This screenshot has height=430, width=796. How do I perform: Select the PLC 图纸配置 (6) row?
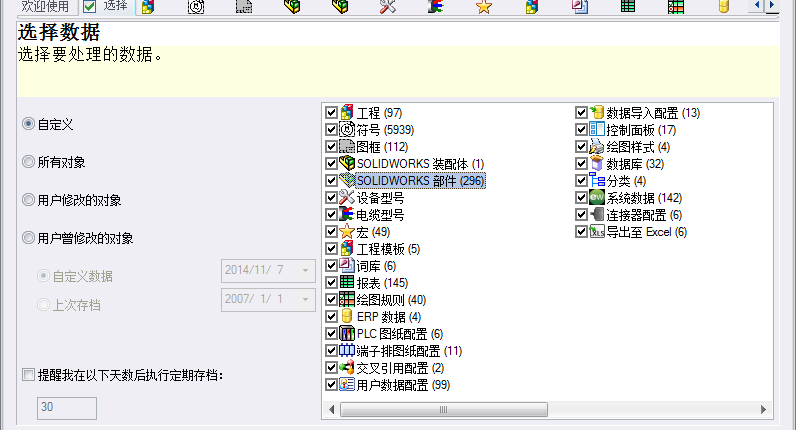tap(400, 334)
